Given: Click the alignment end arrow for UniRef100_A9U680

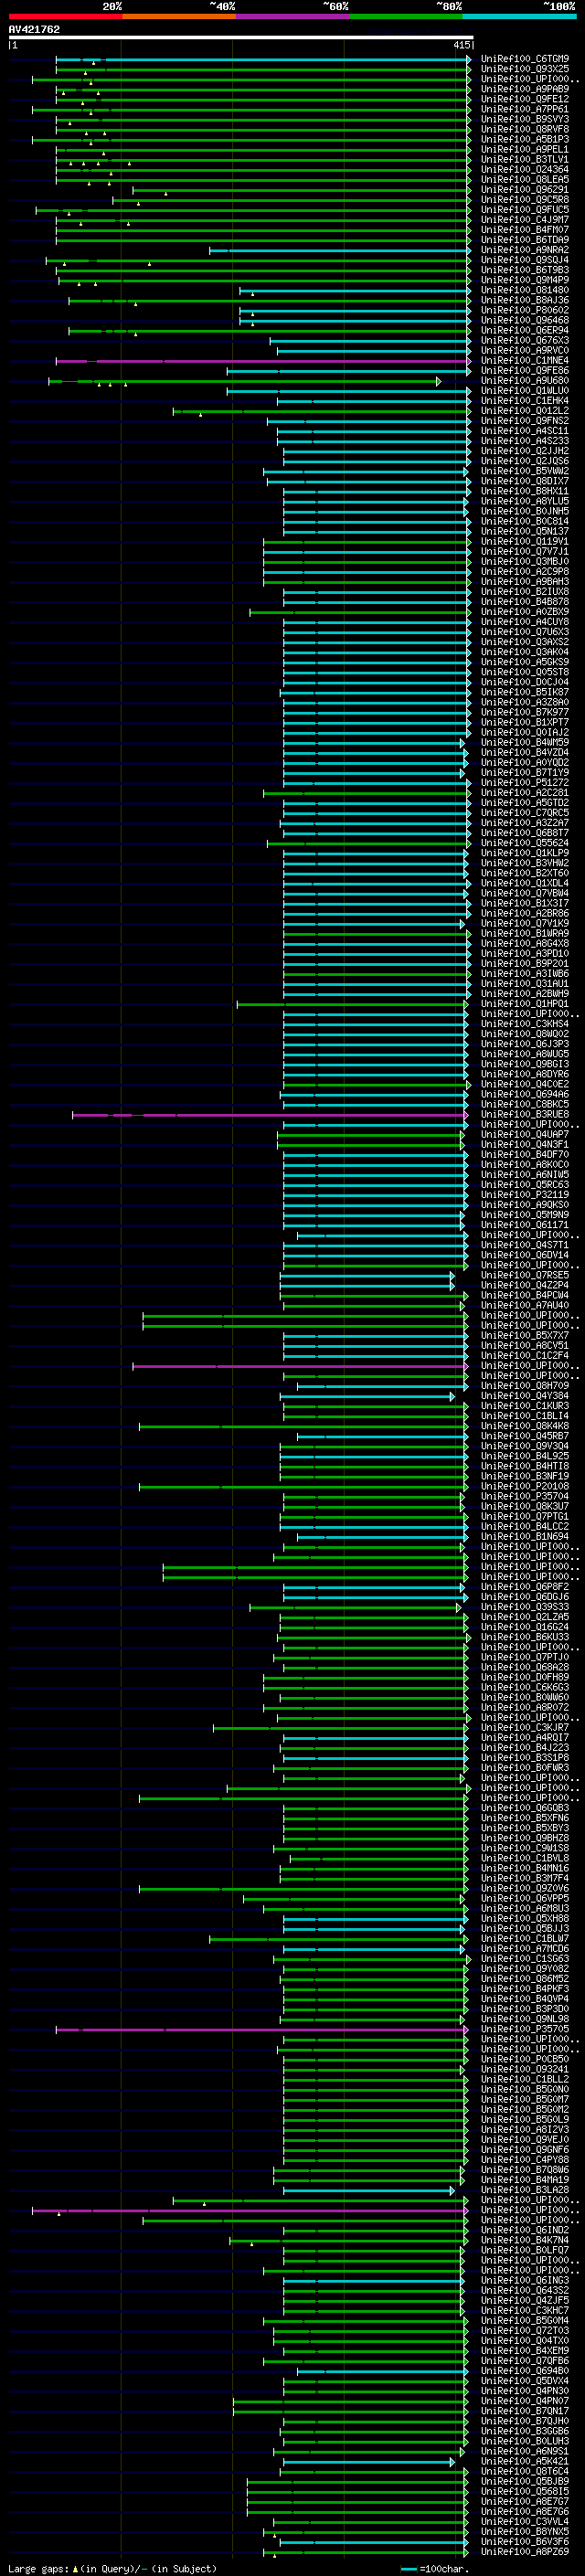Looking at the screenshot, I should [438, 381].
